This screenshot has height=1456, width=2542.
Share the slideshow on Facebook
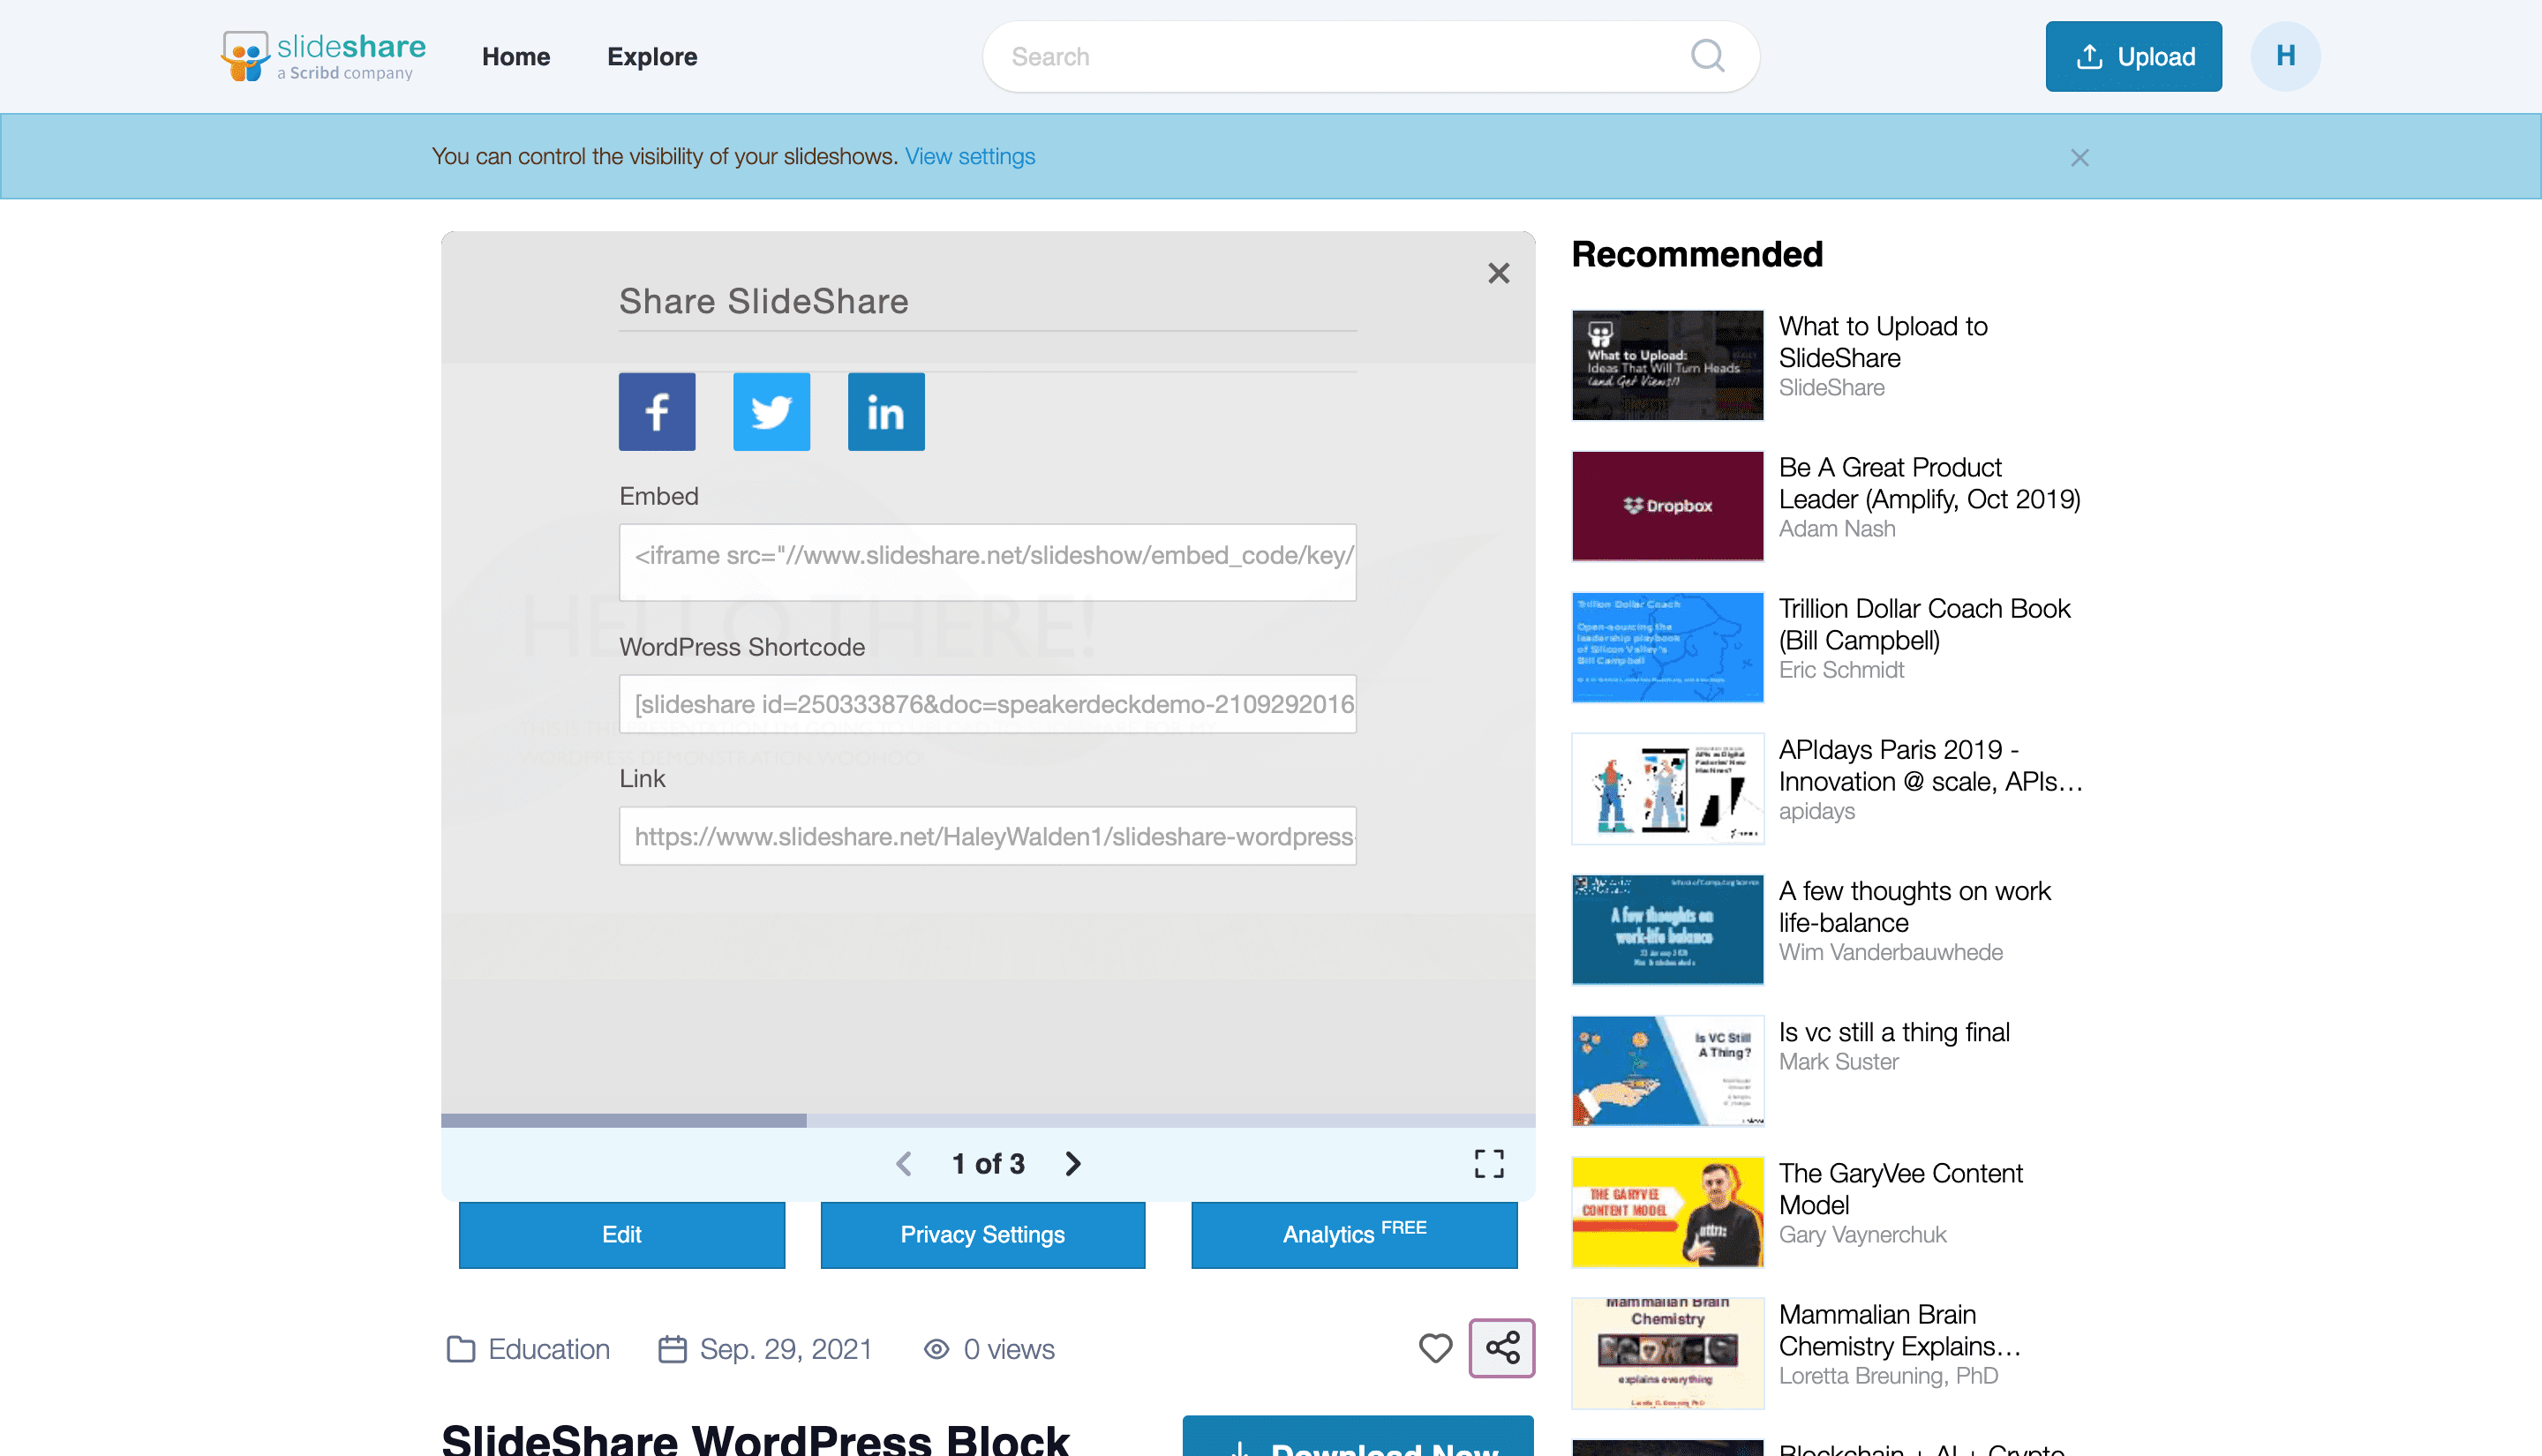coord(656,411)
